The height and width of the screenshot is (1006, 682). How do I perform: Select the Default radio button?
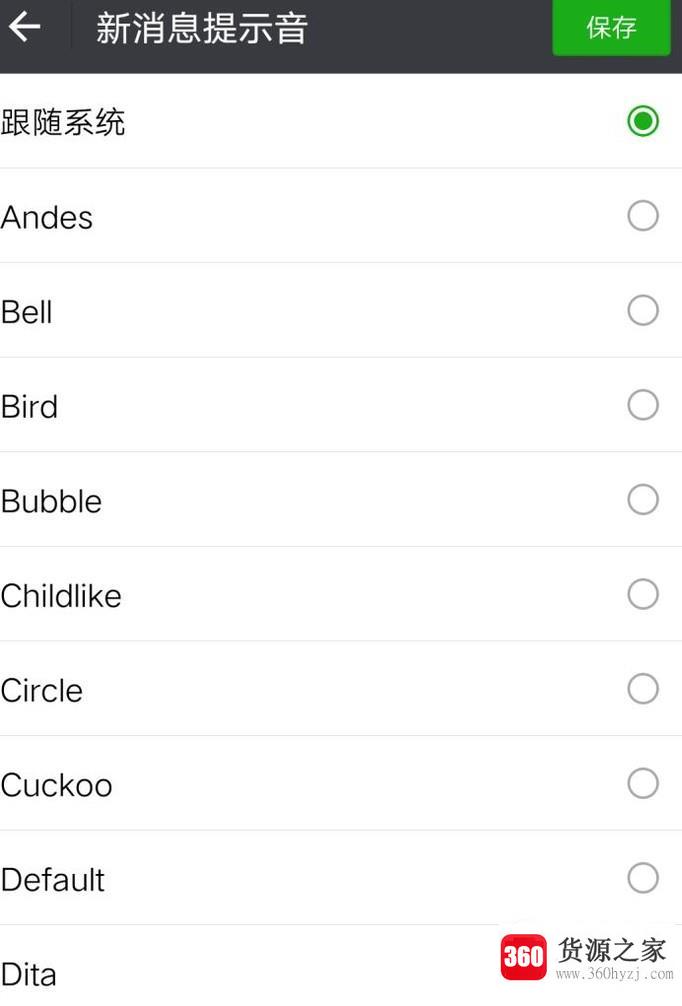click(643, 878)
